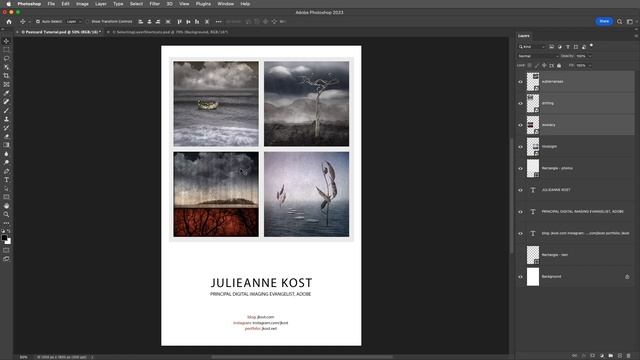Open the Layers panel flyout menu
The image size is (640, 360).
[636, 36]
